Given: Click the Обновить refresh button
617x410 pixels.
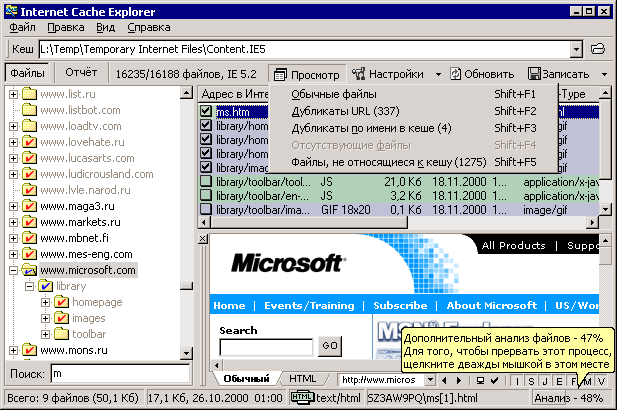Looking at the screenshot, I should [482, 74].
